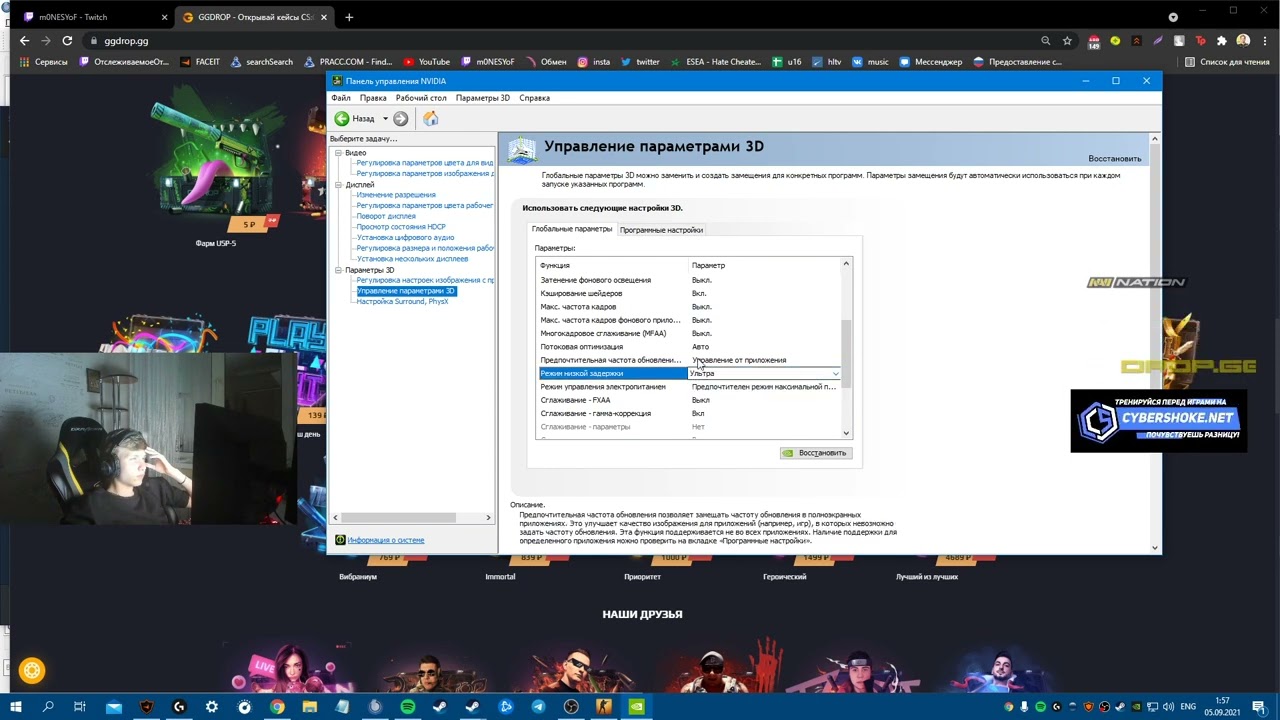This screenshot has height=720, width=1280.
Task: Open Информация о системе link
Action: [385, 540]
